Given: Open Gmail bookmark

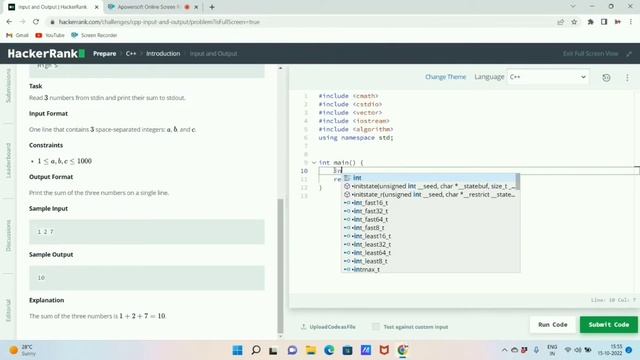Looking at the screenshot, I should tap(18, 35).
